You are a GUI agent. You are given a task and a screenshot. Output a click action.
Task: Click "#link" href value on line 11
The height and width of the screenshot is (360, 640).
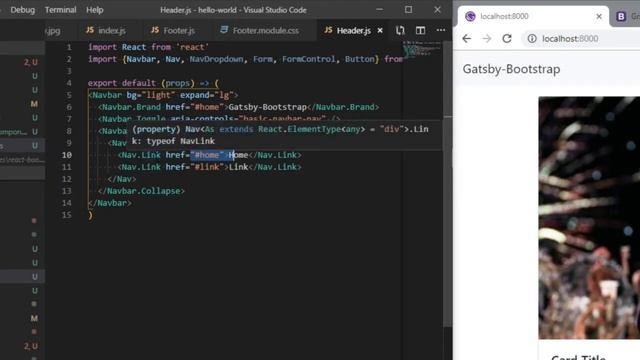207,167
